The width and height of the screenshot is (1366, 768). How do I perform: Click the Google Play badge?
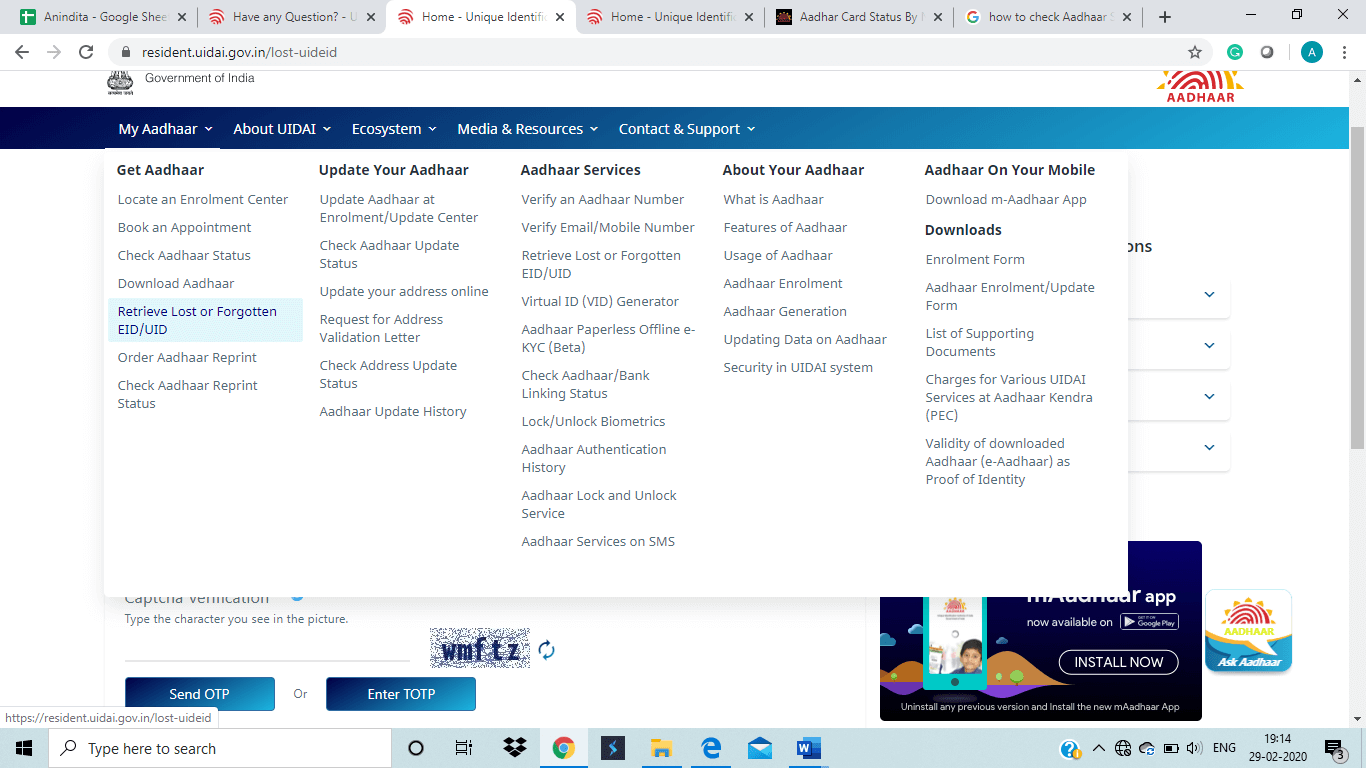coord(1149,622)
